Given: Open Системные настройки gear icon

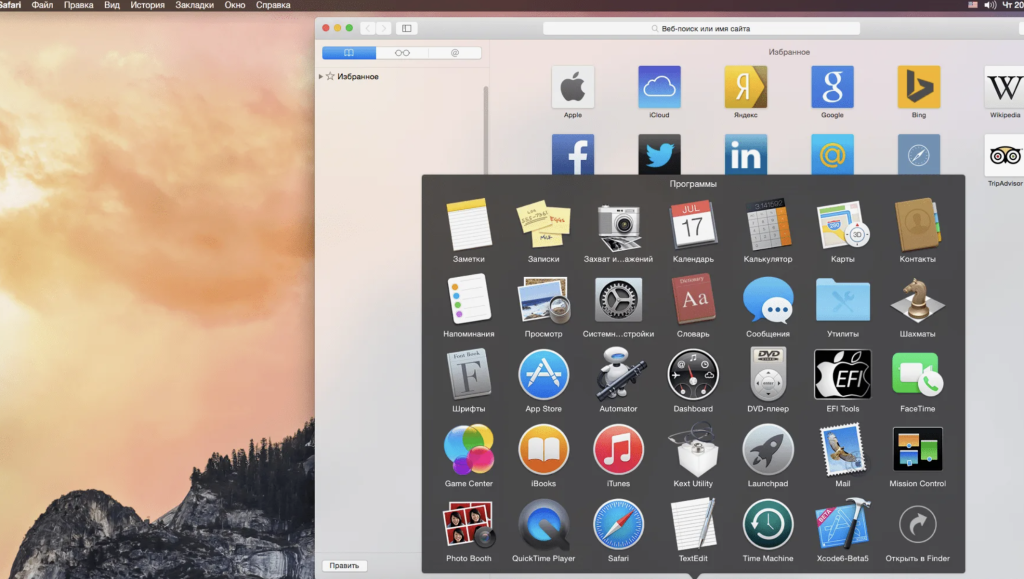Looking at the screenshot, I should pos(618,300).
